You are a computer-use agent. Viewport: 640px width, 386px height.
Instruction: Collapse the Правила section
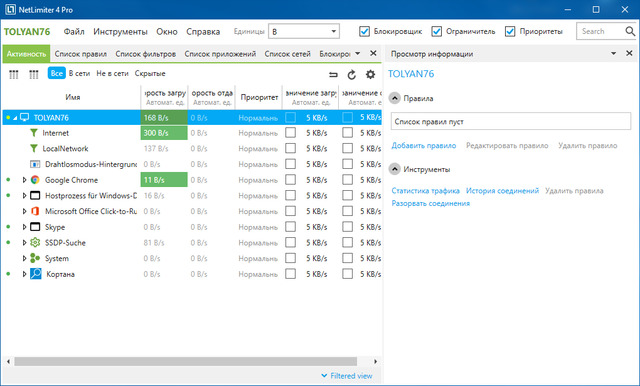(x=395, y=98)
